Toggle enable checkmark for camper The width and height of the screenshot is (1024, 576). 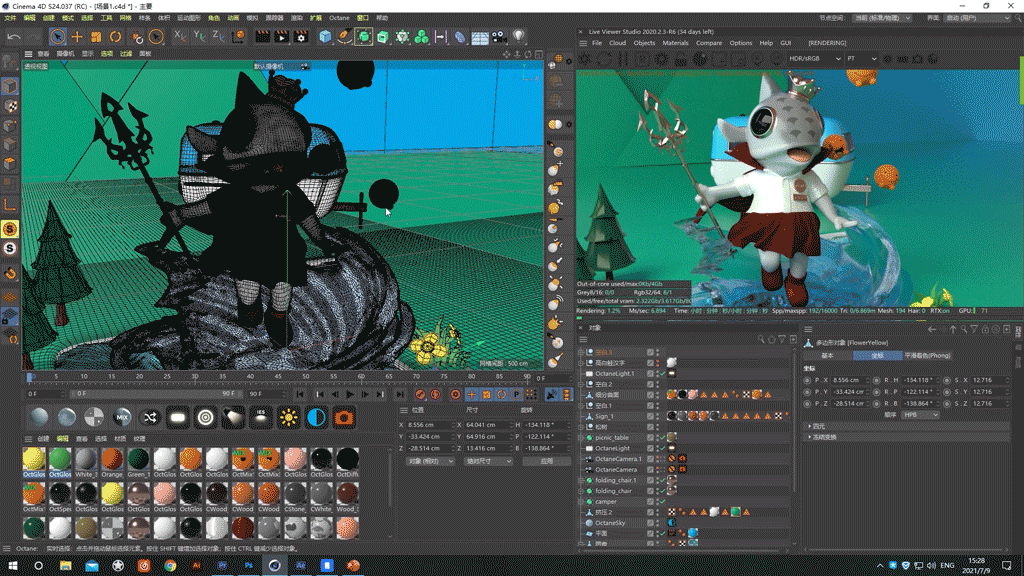[663, 502]
